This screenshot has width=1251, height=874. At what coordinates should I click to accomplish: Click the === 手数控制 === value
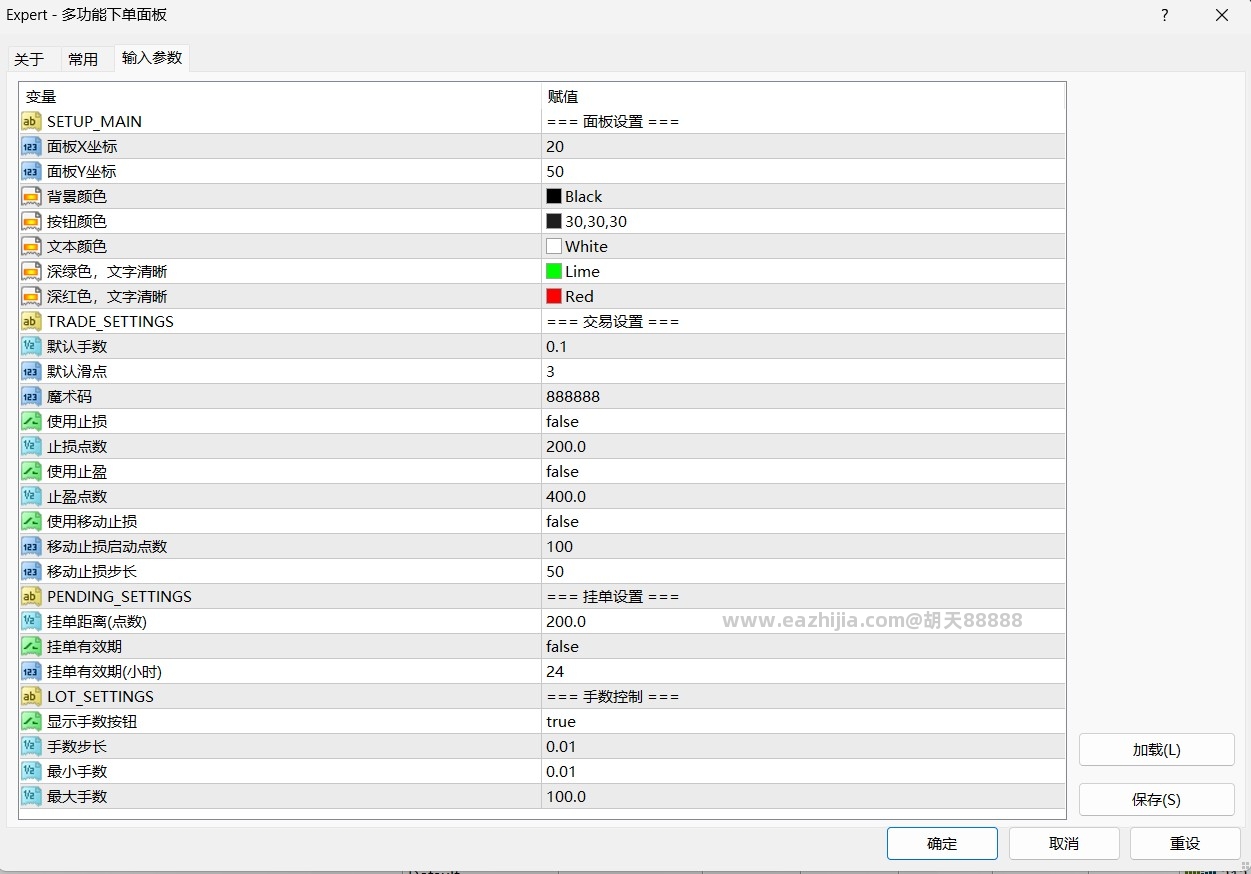point(613,696)
